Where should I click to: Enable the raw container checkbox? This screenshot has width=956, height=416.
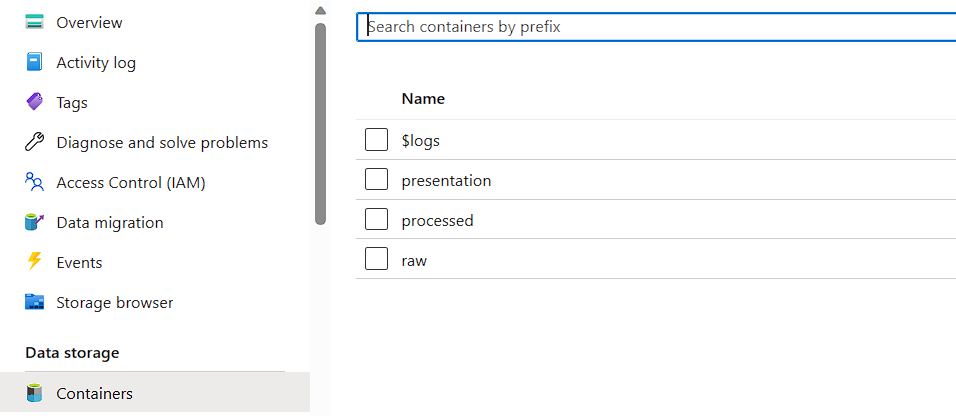[376, 259]
